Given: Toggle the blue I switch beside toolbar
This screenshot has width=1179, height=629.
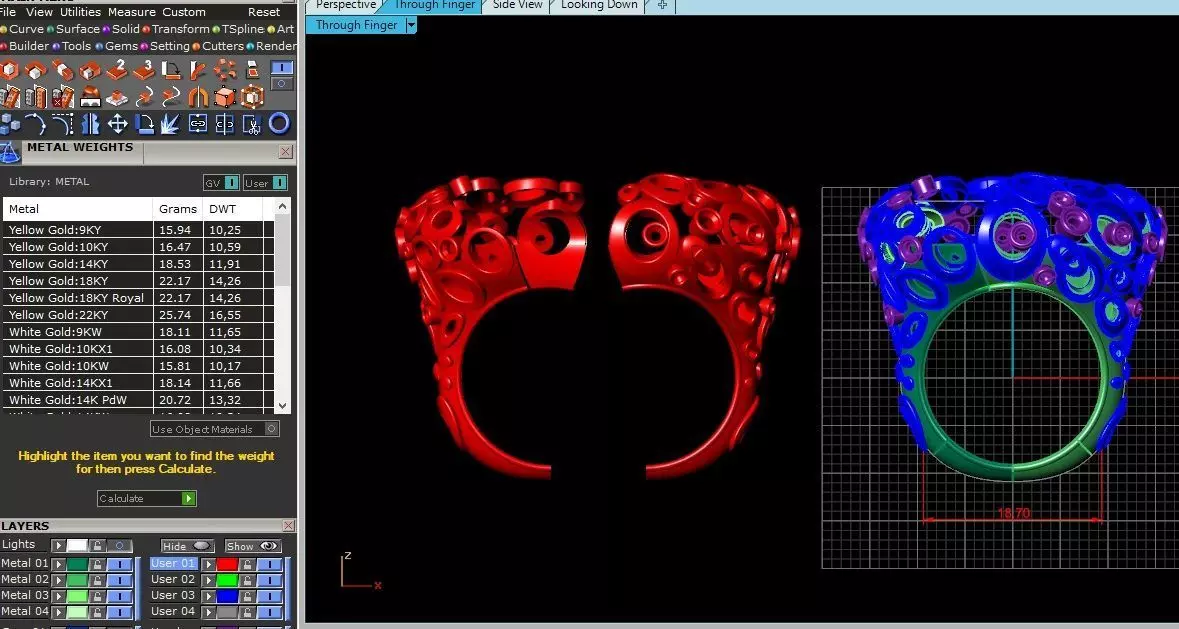Looking at the screenshot, I should pyautogui.click(x=281, y=67).
